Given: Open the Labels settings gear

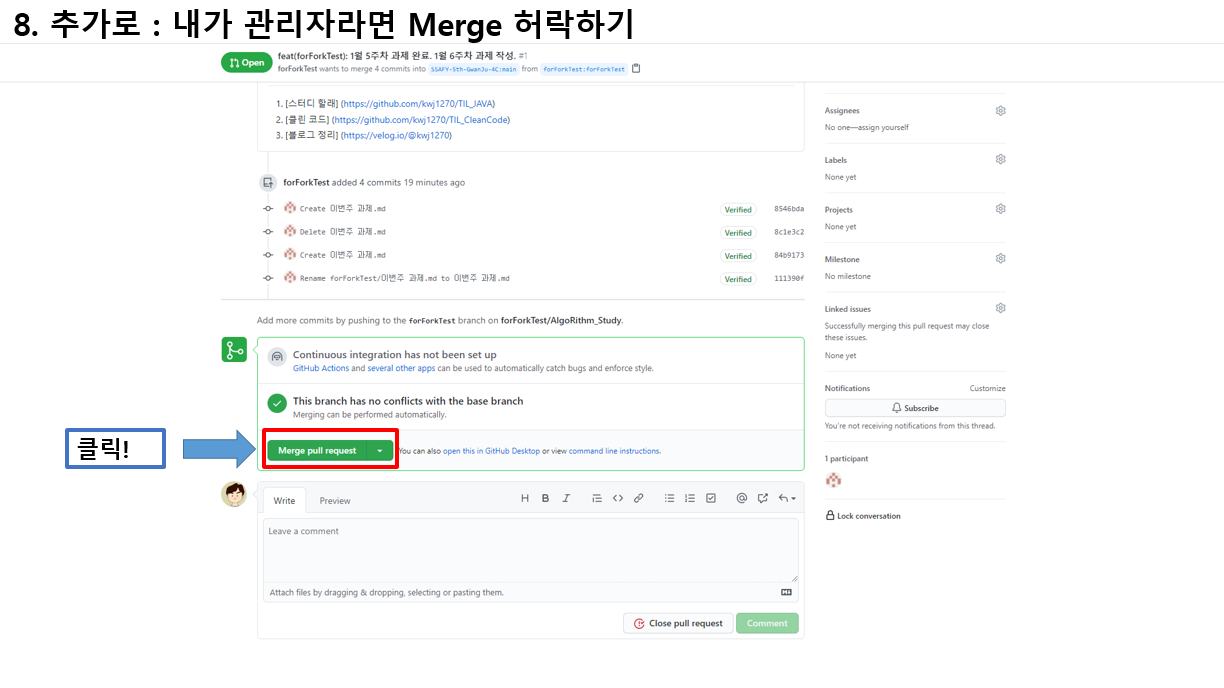Looking at the screenshot, I should (1000, 158).
